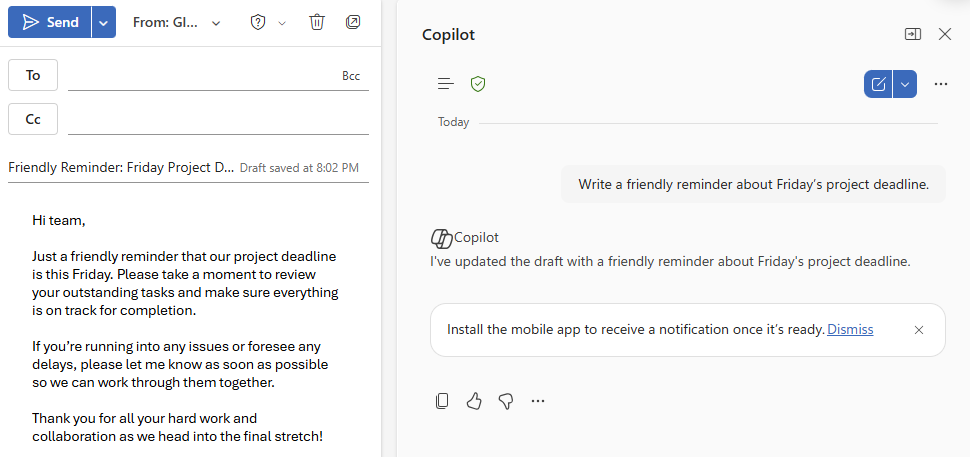The height and width of the screenshot is (457, 970).
Task: Expand new chat options dropdown
Action: point(905,84)
